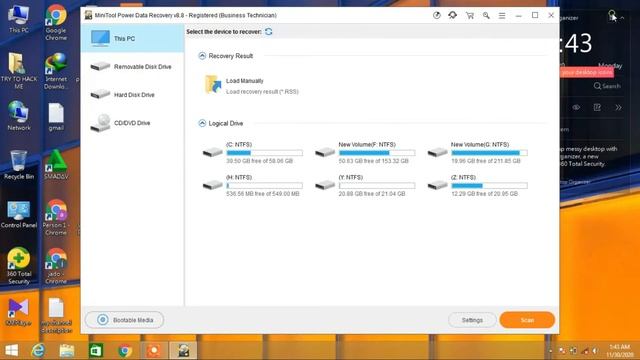The image size is (640, 360).
Task: Click the Bootable Media button
Action: click(x=124, y=320)
